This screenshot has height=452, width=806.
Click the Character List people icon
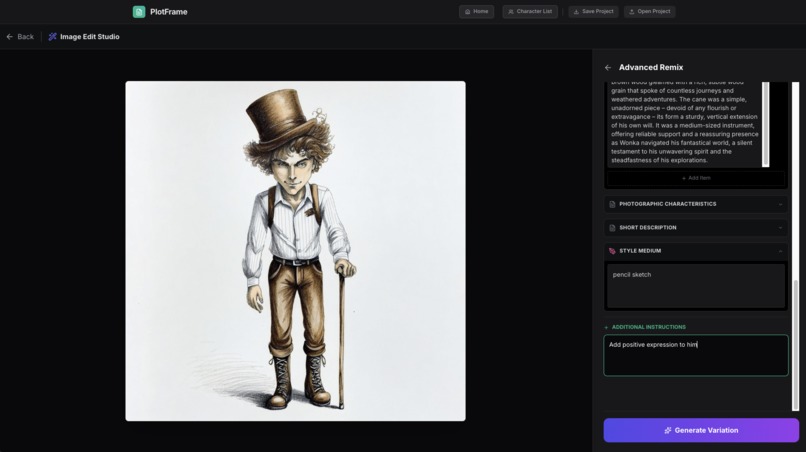511,11
